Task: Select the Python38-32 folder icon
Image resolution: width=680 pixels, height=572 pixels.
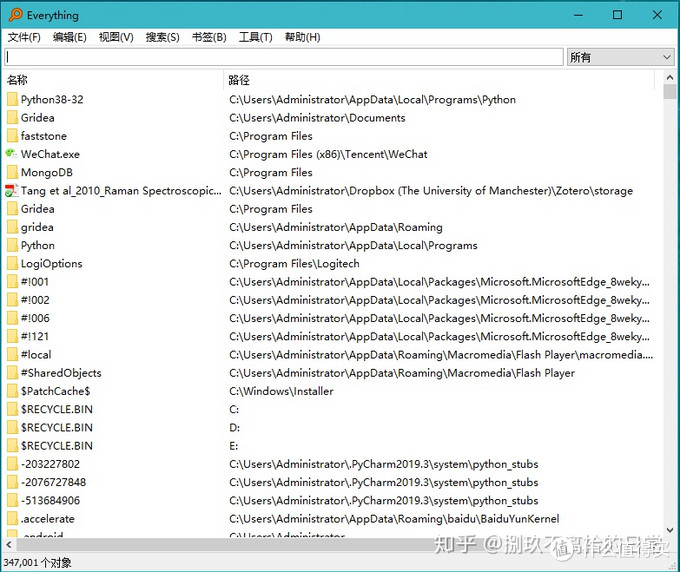Action: tap(12, 99)
